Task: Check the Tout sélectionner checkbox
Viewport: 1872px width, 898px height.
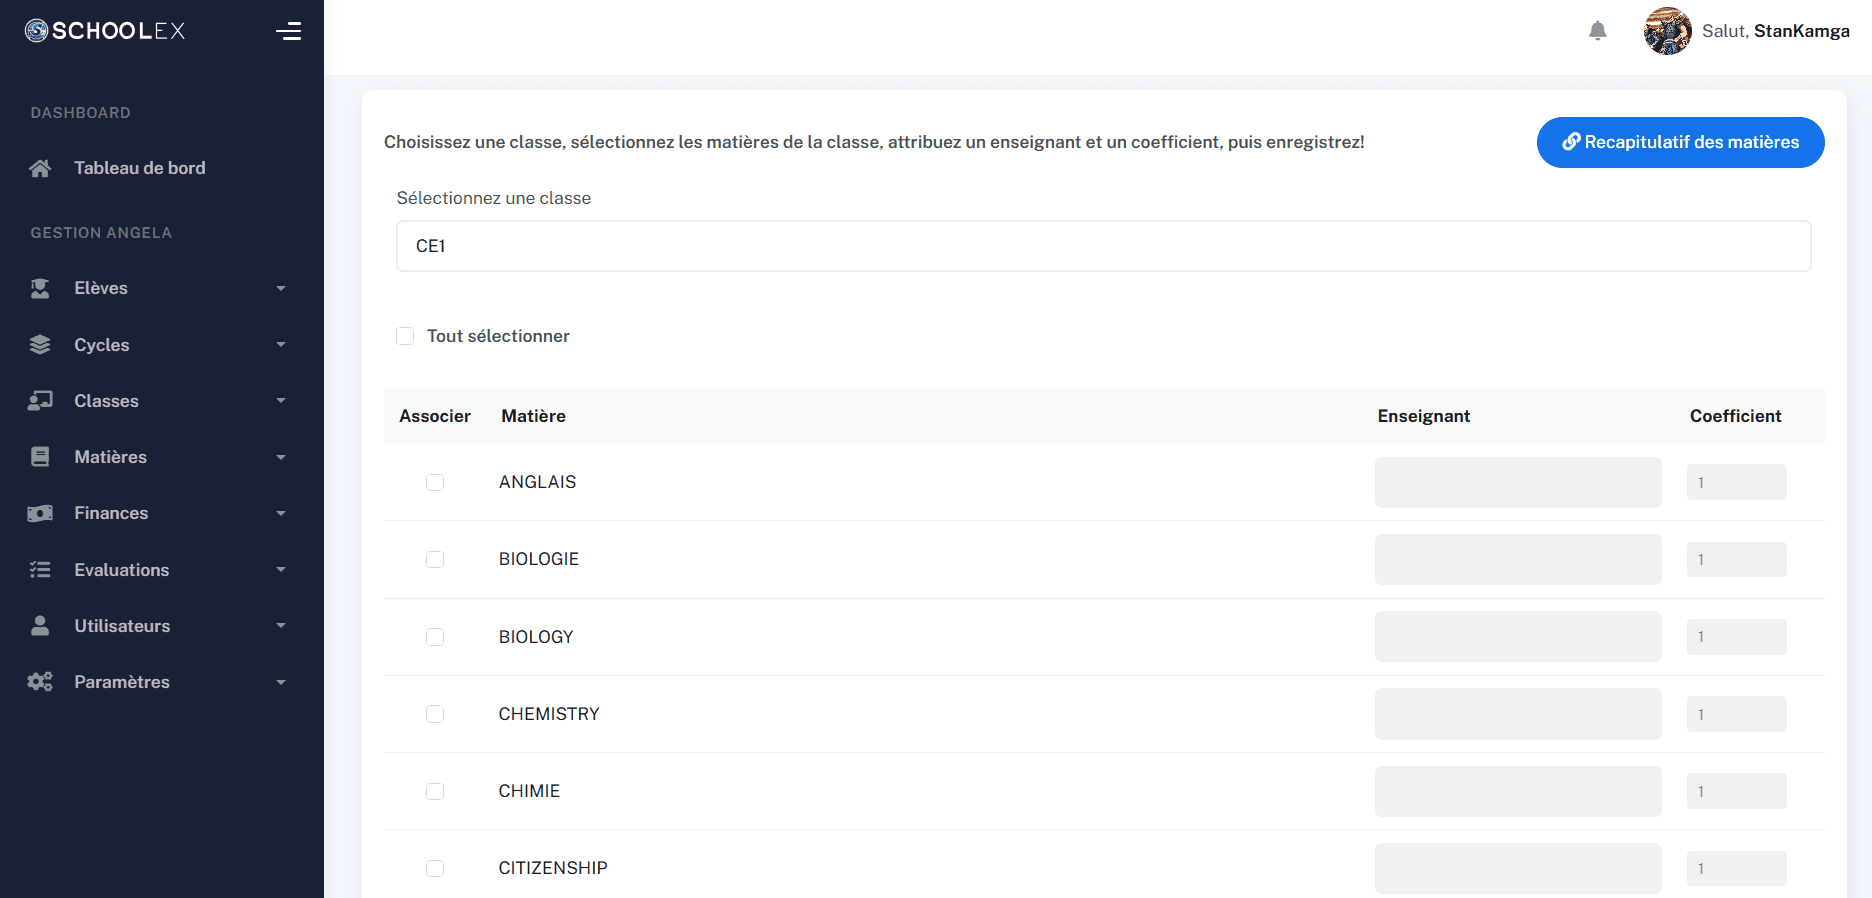Action: [405, 336]
